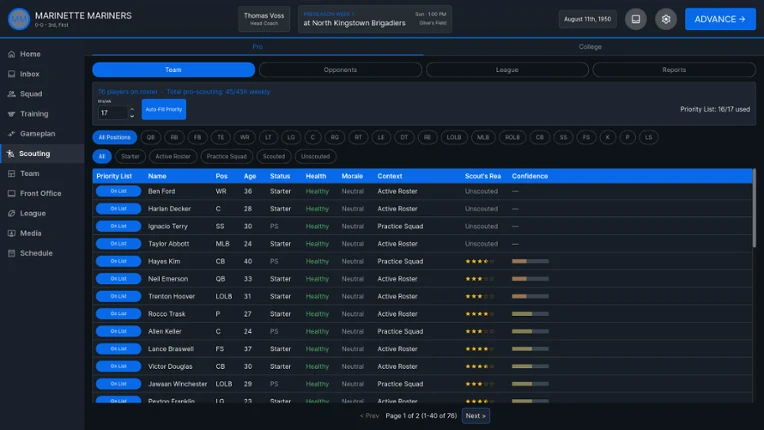Image resolution: width=764 pixels, height=430 pixels.
Task: Decrease hrs/wk stepper down arrow
Action: [132, 116]
